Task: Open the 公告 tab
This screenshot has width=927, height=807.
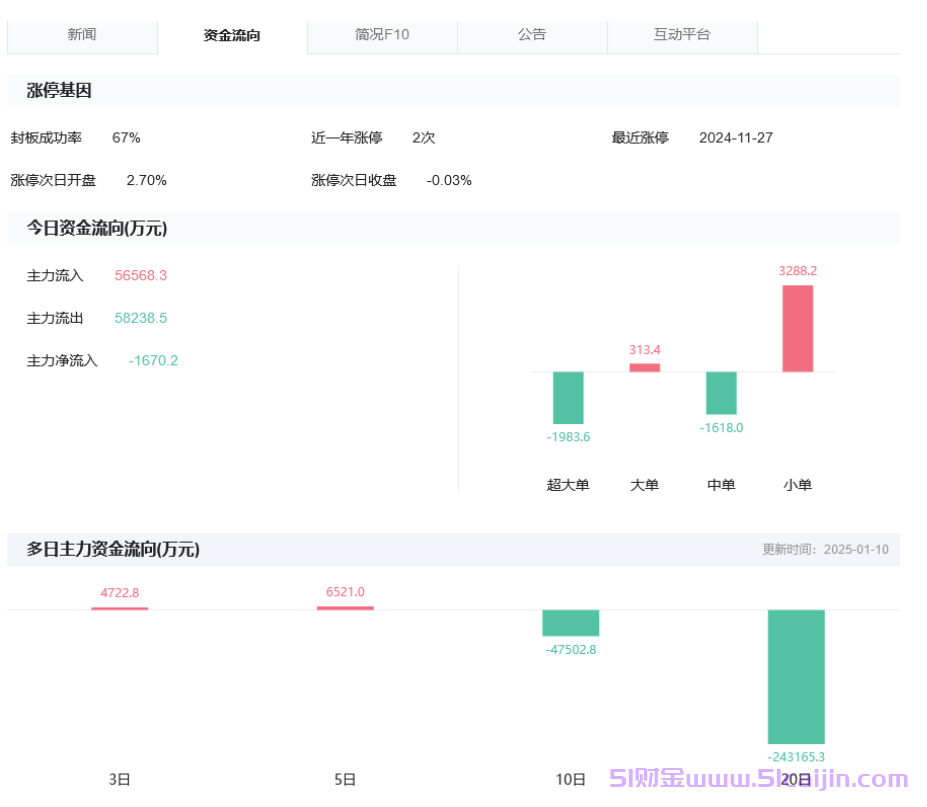Action: tap(532, 35)
